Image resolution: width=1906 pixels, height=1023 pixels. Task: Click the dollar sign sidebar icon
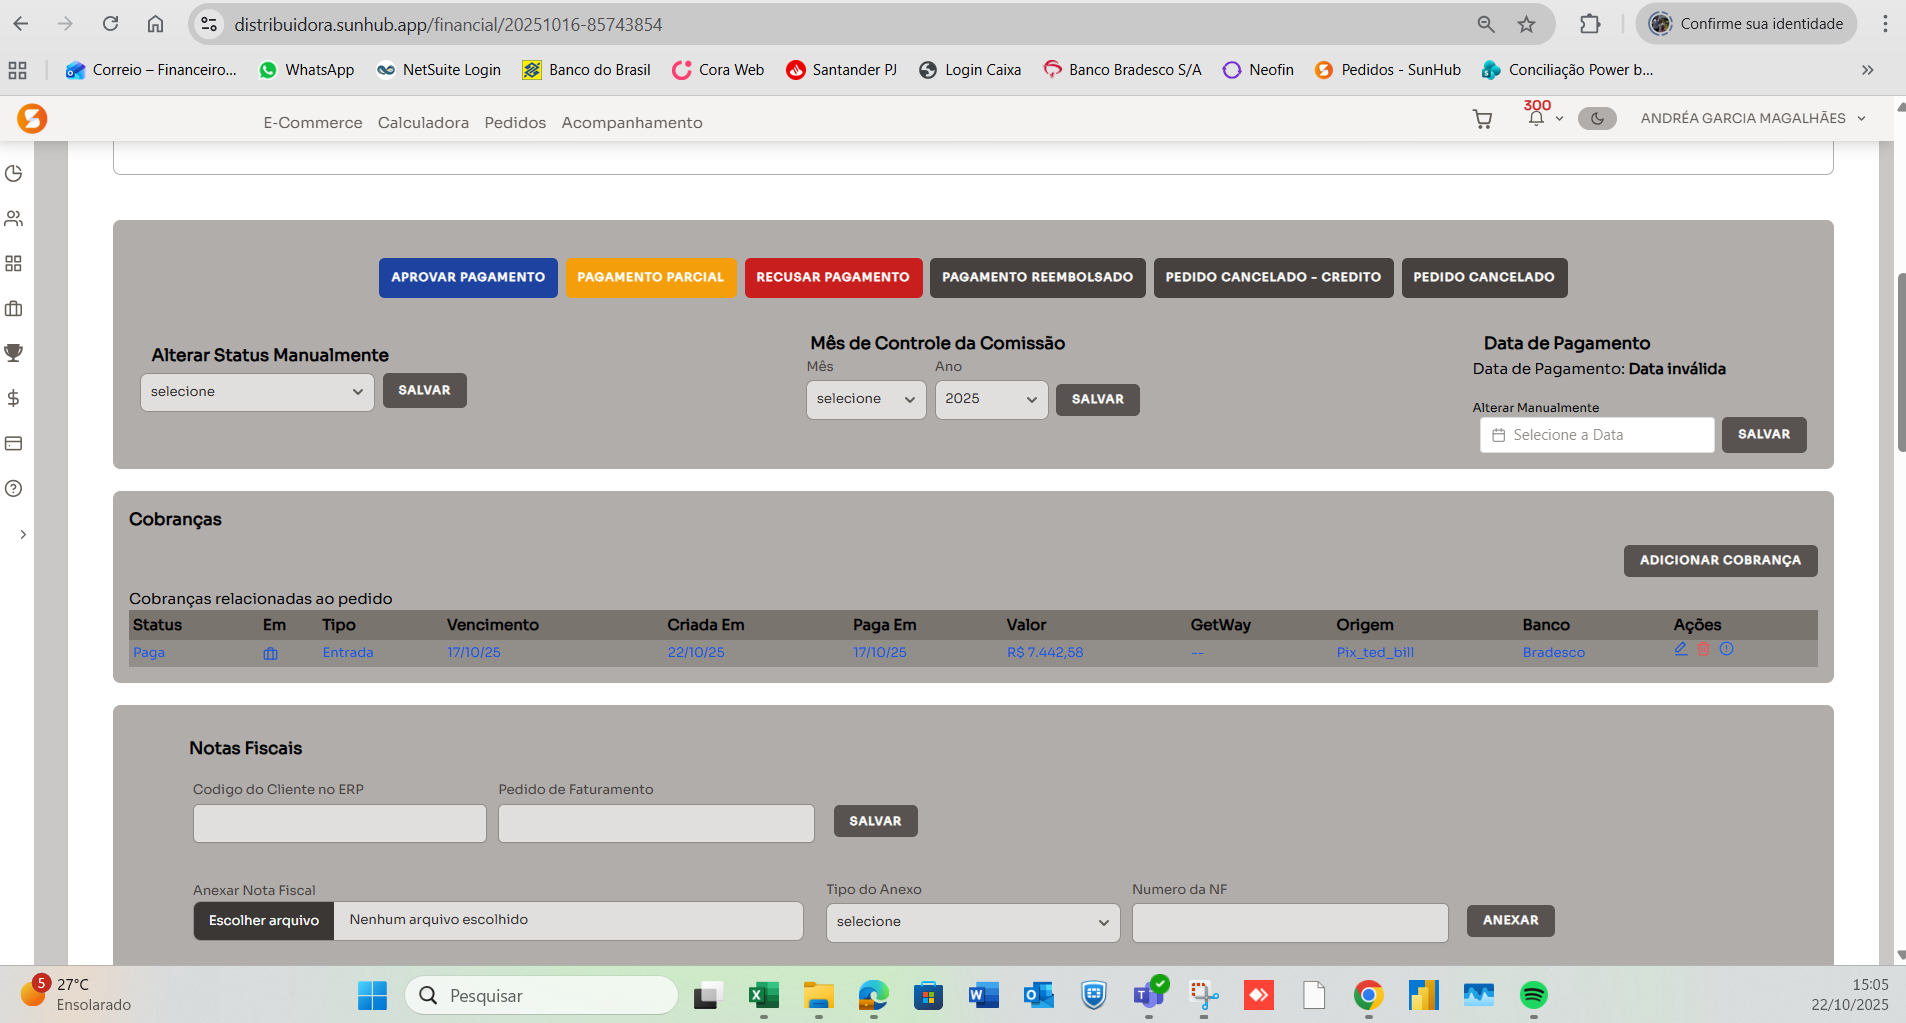coord(14,398)
